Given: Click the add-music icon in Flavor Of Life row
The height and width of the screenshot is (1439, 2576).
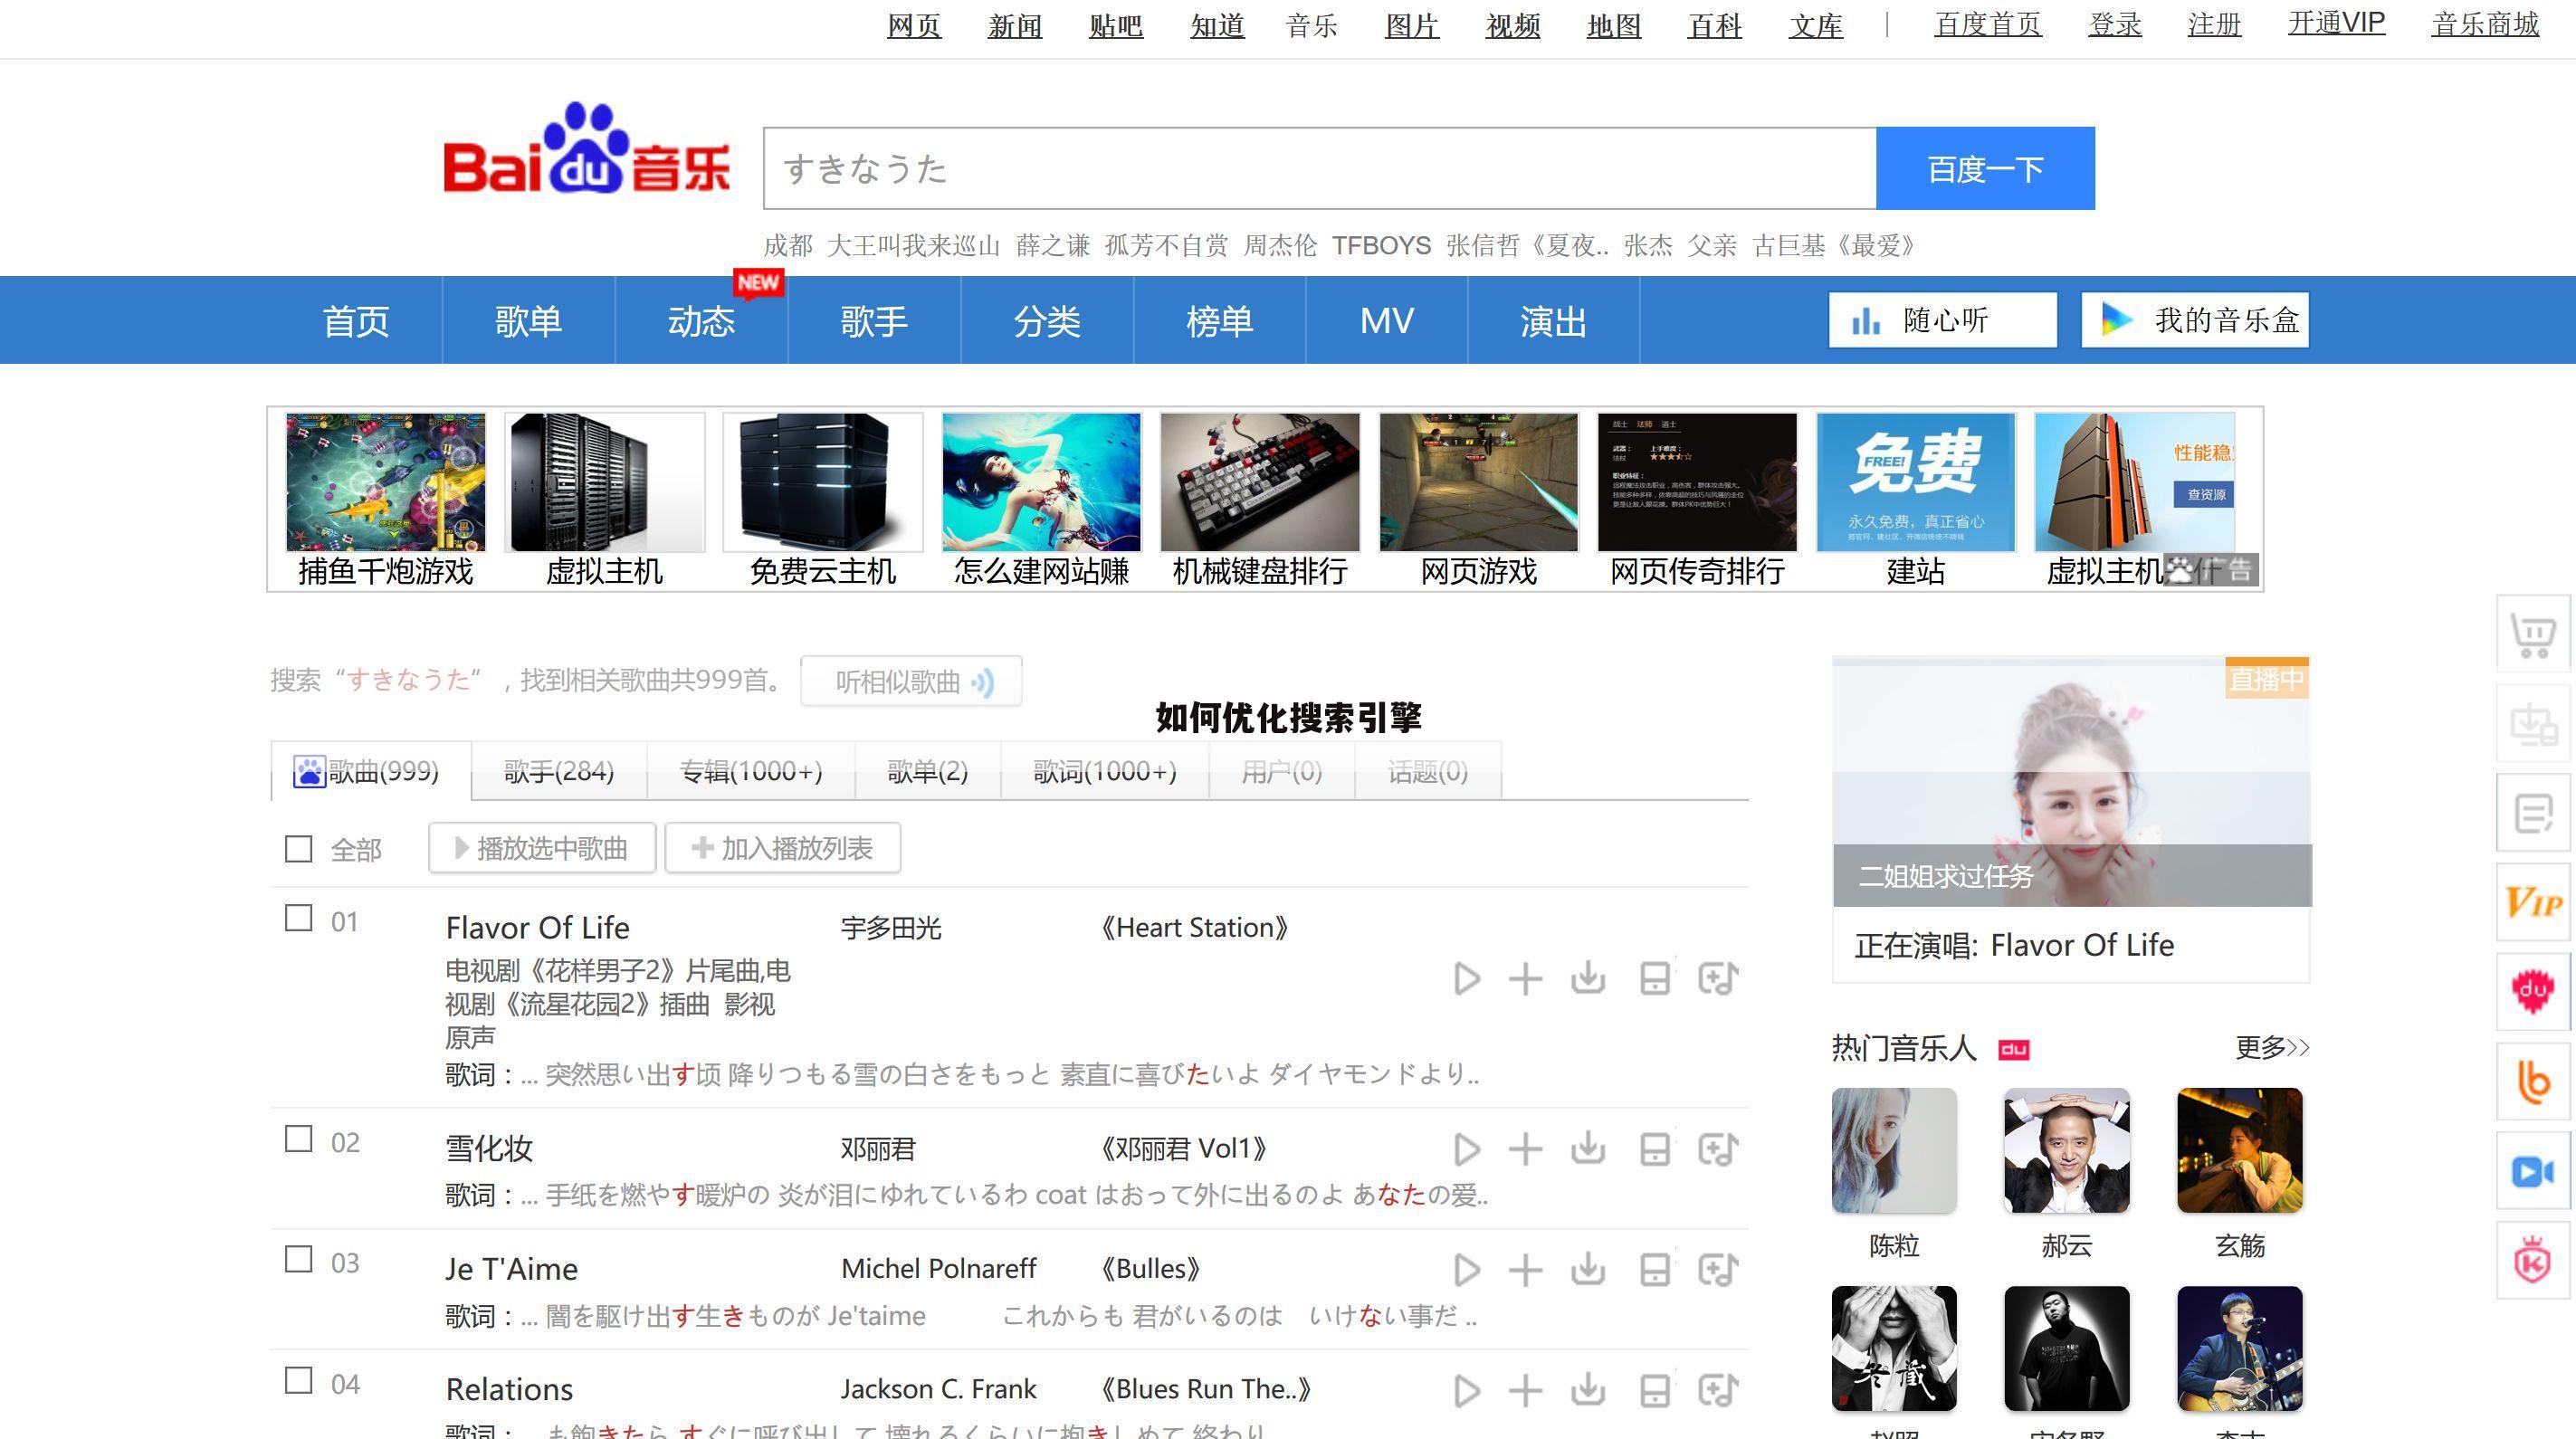Looking at the screenshot, I should click(1718, 978).
